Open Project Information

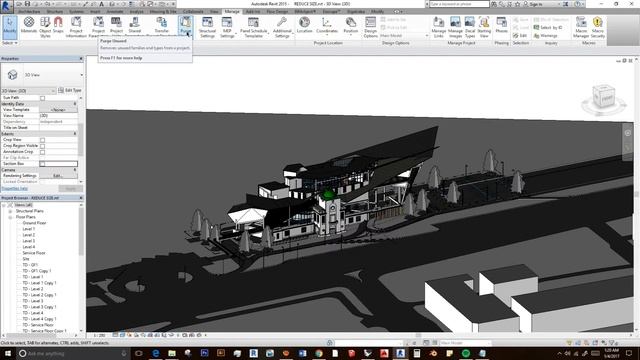pyautogui.click(x=76, y=27)
